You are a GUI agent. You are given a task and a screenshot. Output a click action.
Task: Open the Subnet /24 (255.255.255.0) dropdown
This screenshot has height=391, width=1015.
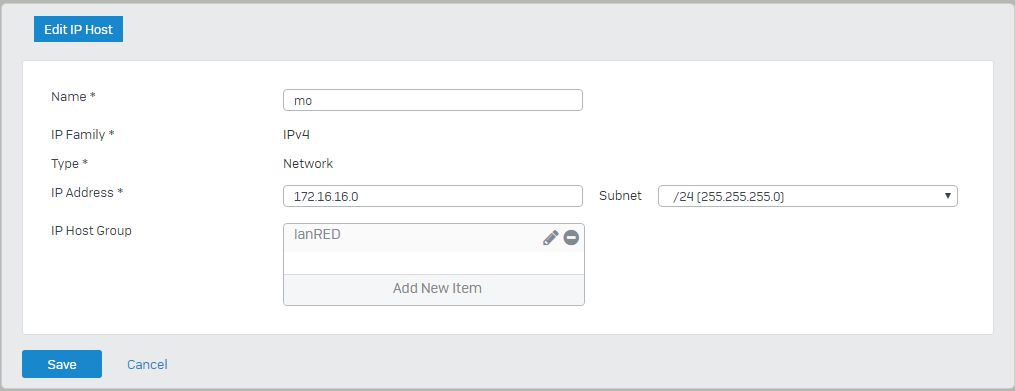point(807,196)
